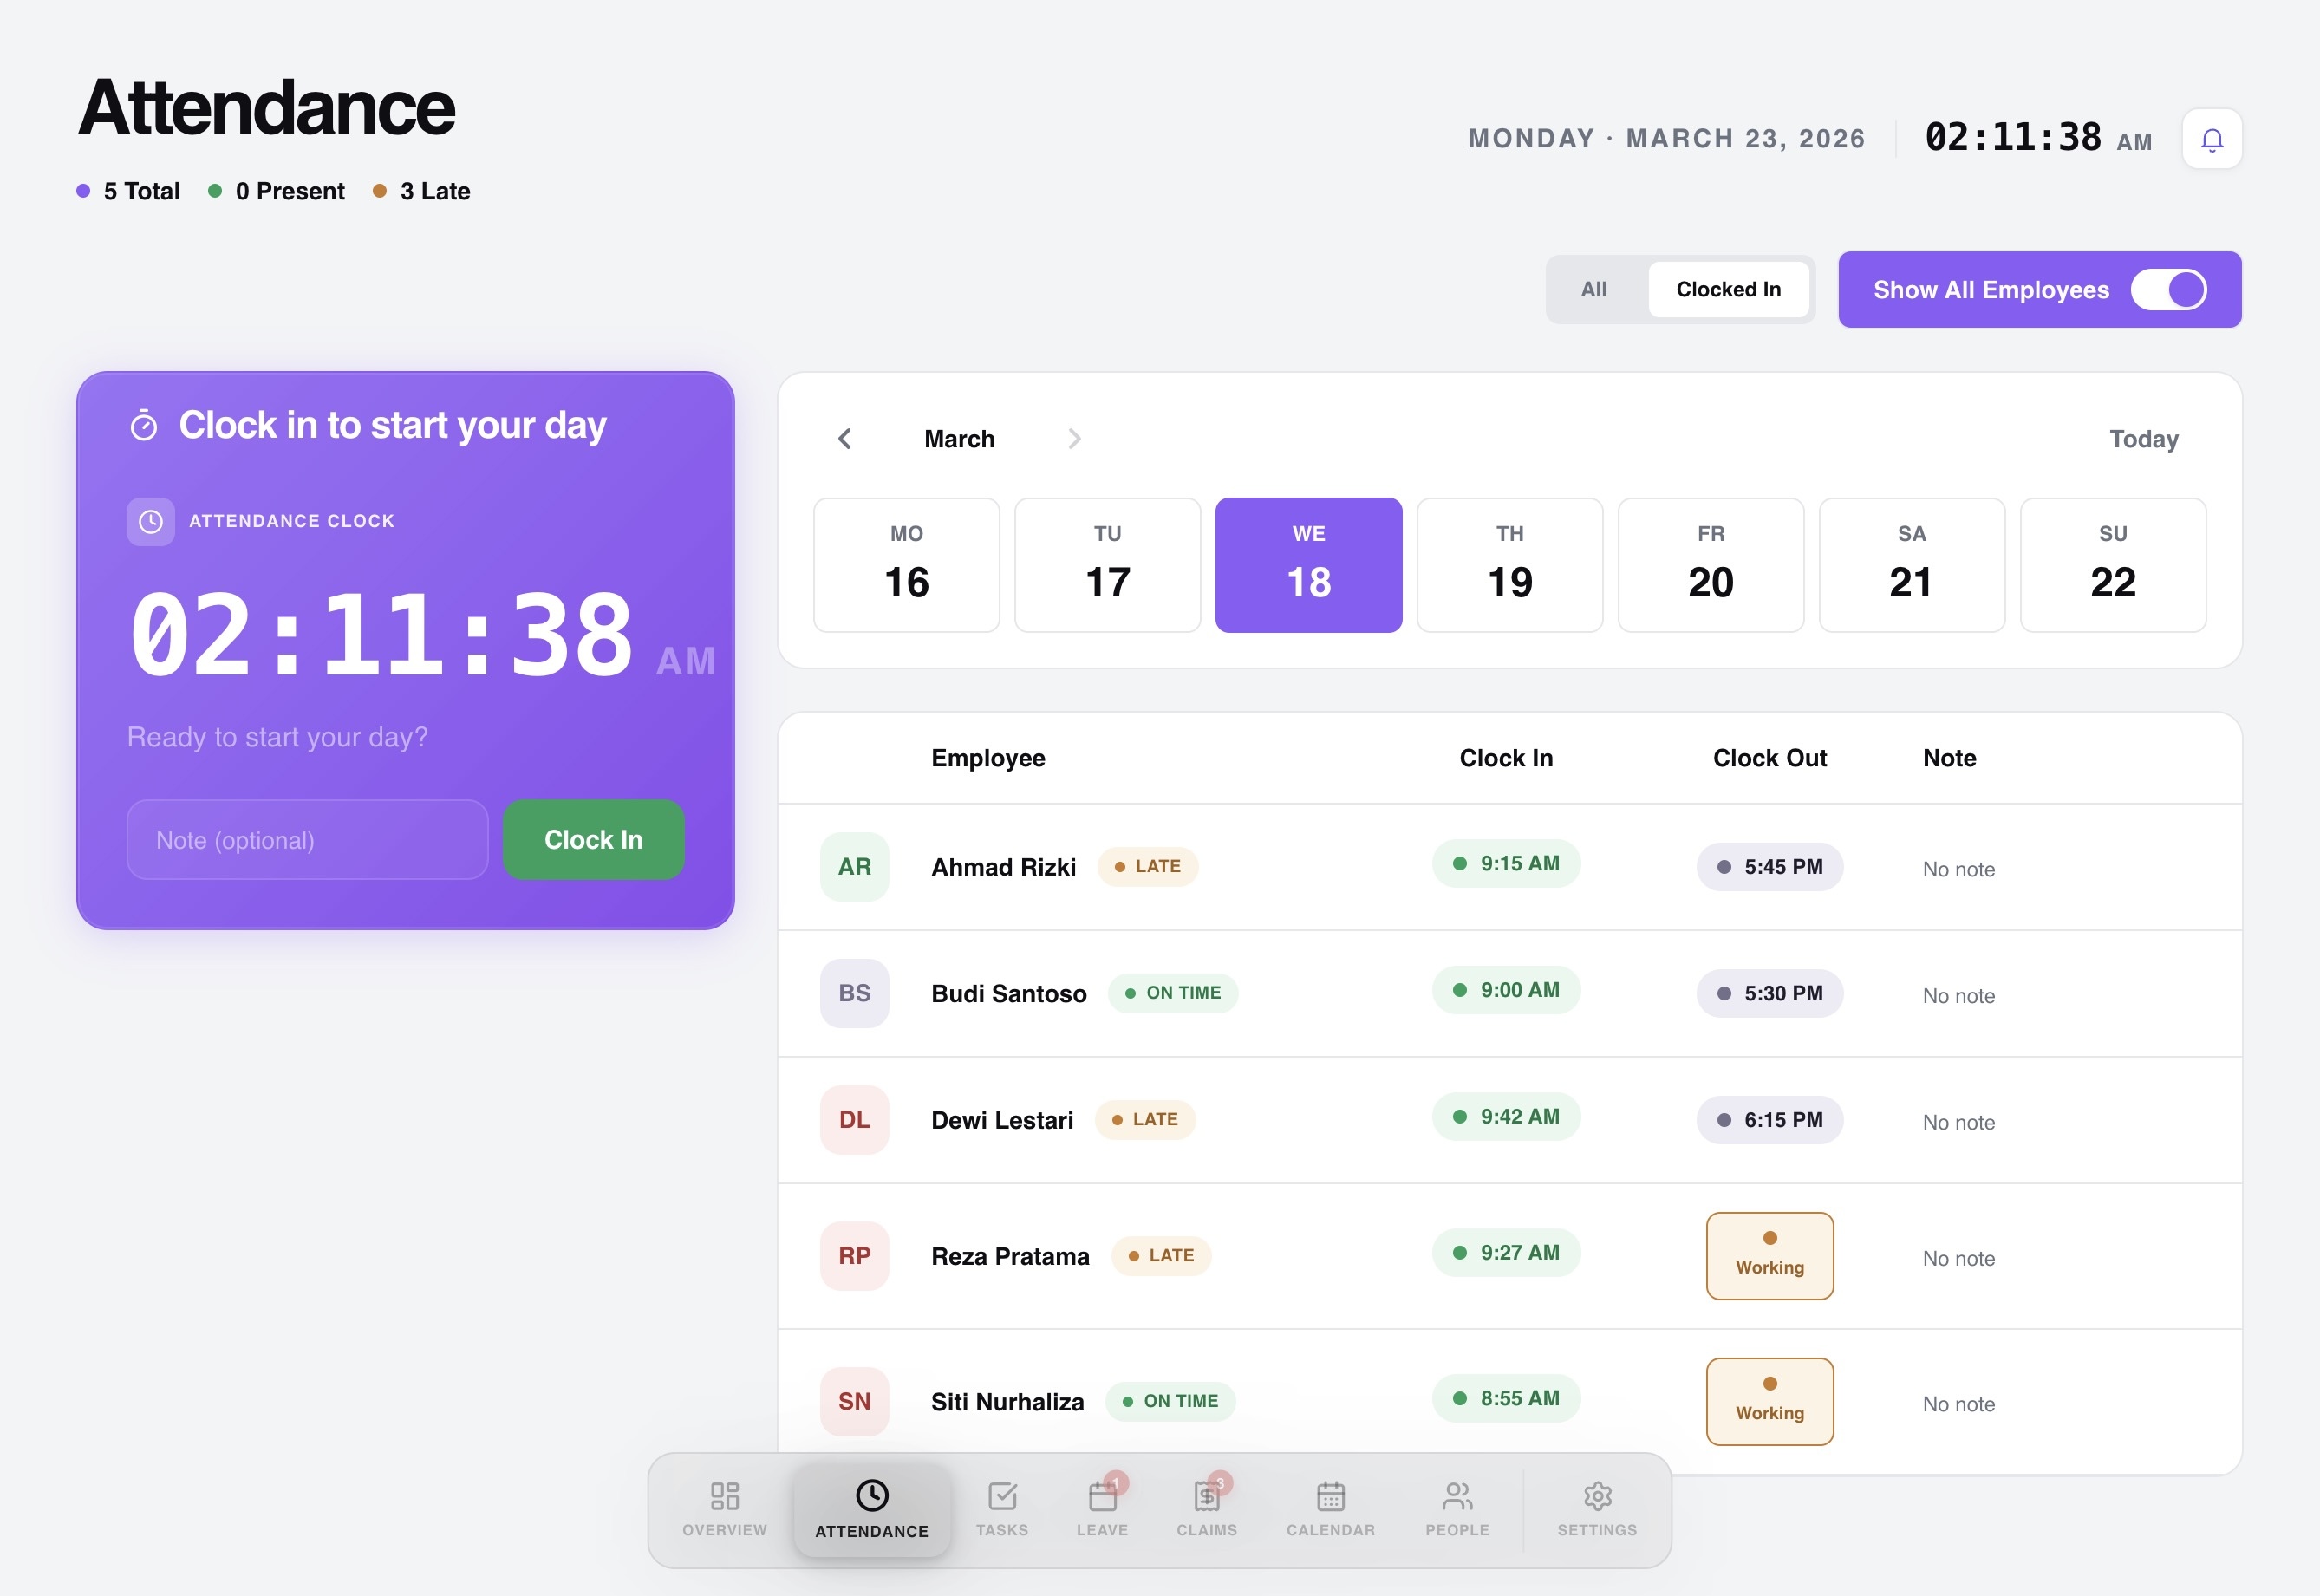Select Friday the 20th in the date strip
2320x1596 pixels.
coord(1710,565)
